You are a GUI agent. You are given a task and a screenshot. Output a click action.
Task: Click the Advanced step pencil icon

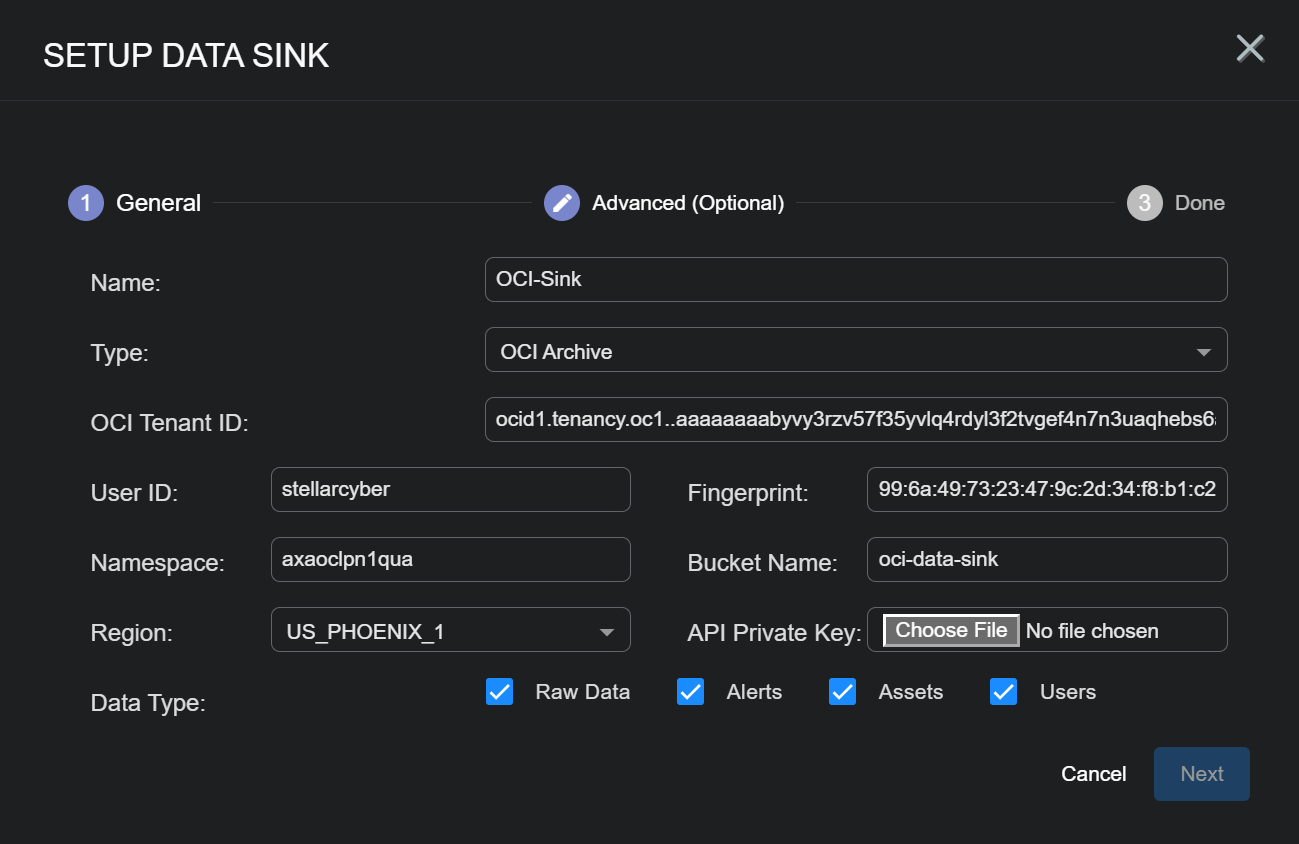click(562, 203)
